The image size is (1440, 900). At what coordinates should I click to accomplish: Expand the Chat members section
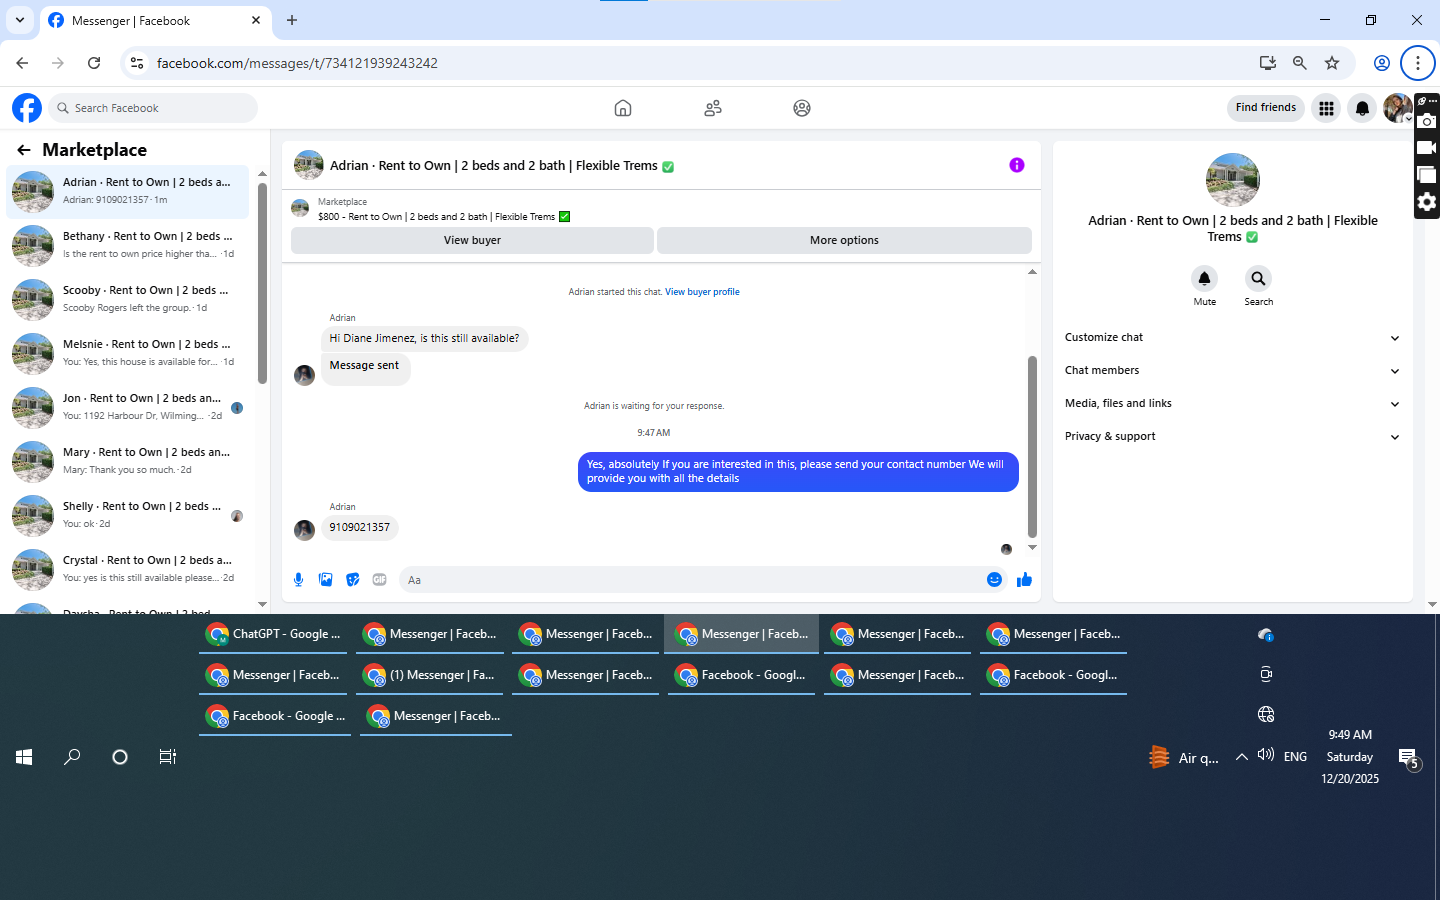click(x=1232, y=371)
